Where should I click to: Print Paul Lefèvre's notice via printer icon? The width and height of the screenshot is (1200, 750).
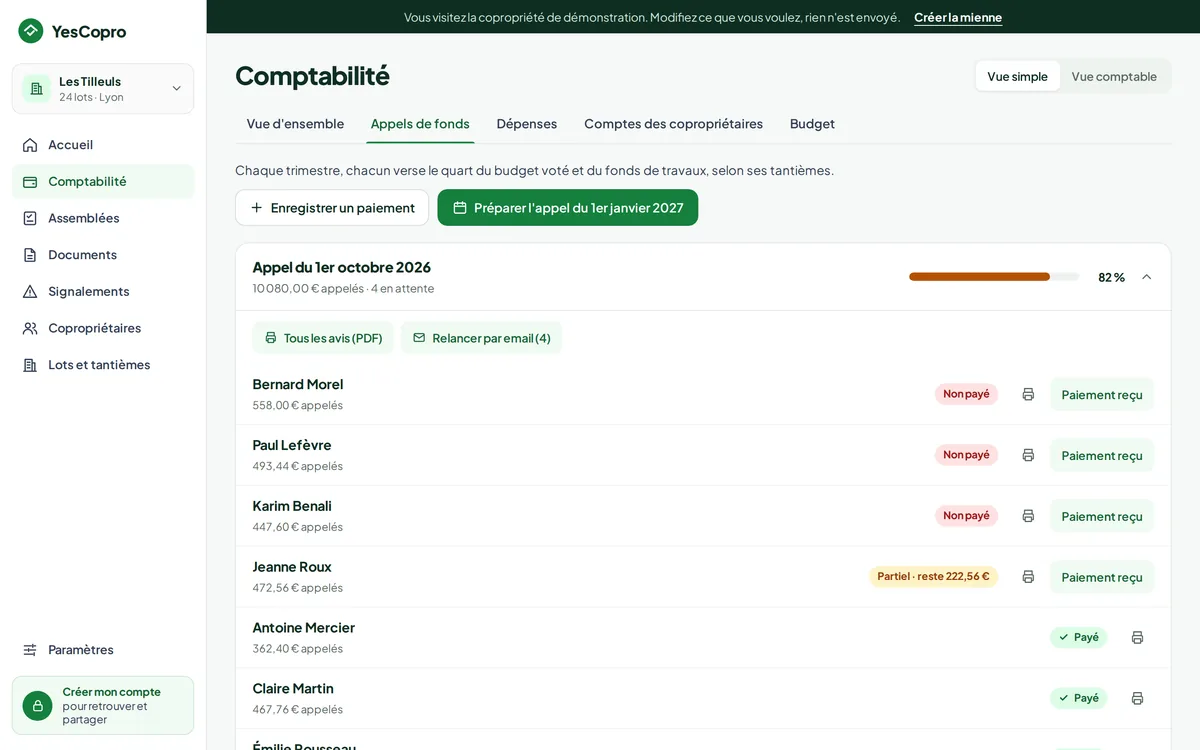[x=1028, y=455]
